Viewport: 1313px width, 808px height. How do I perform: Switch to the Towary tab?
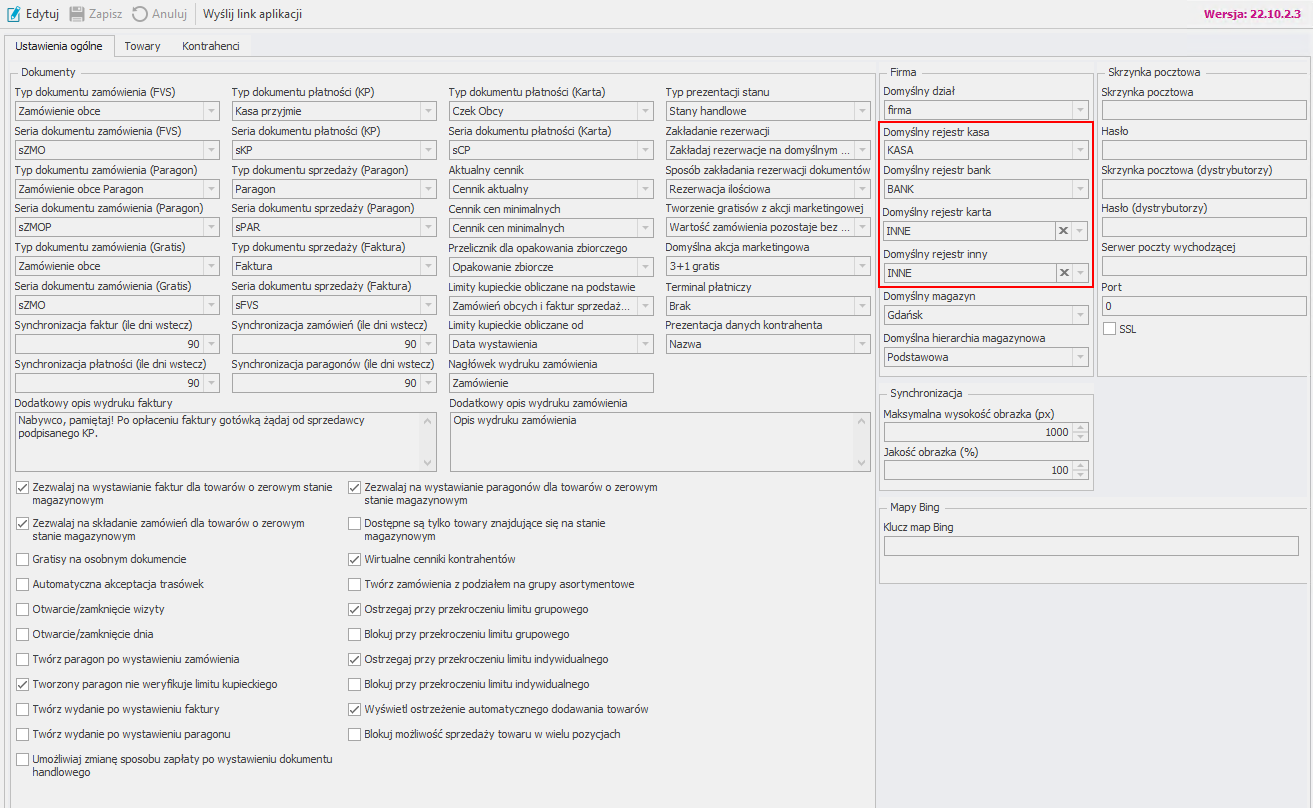pyautogui.click(x=142, y=46)
